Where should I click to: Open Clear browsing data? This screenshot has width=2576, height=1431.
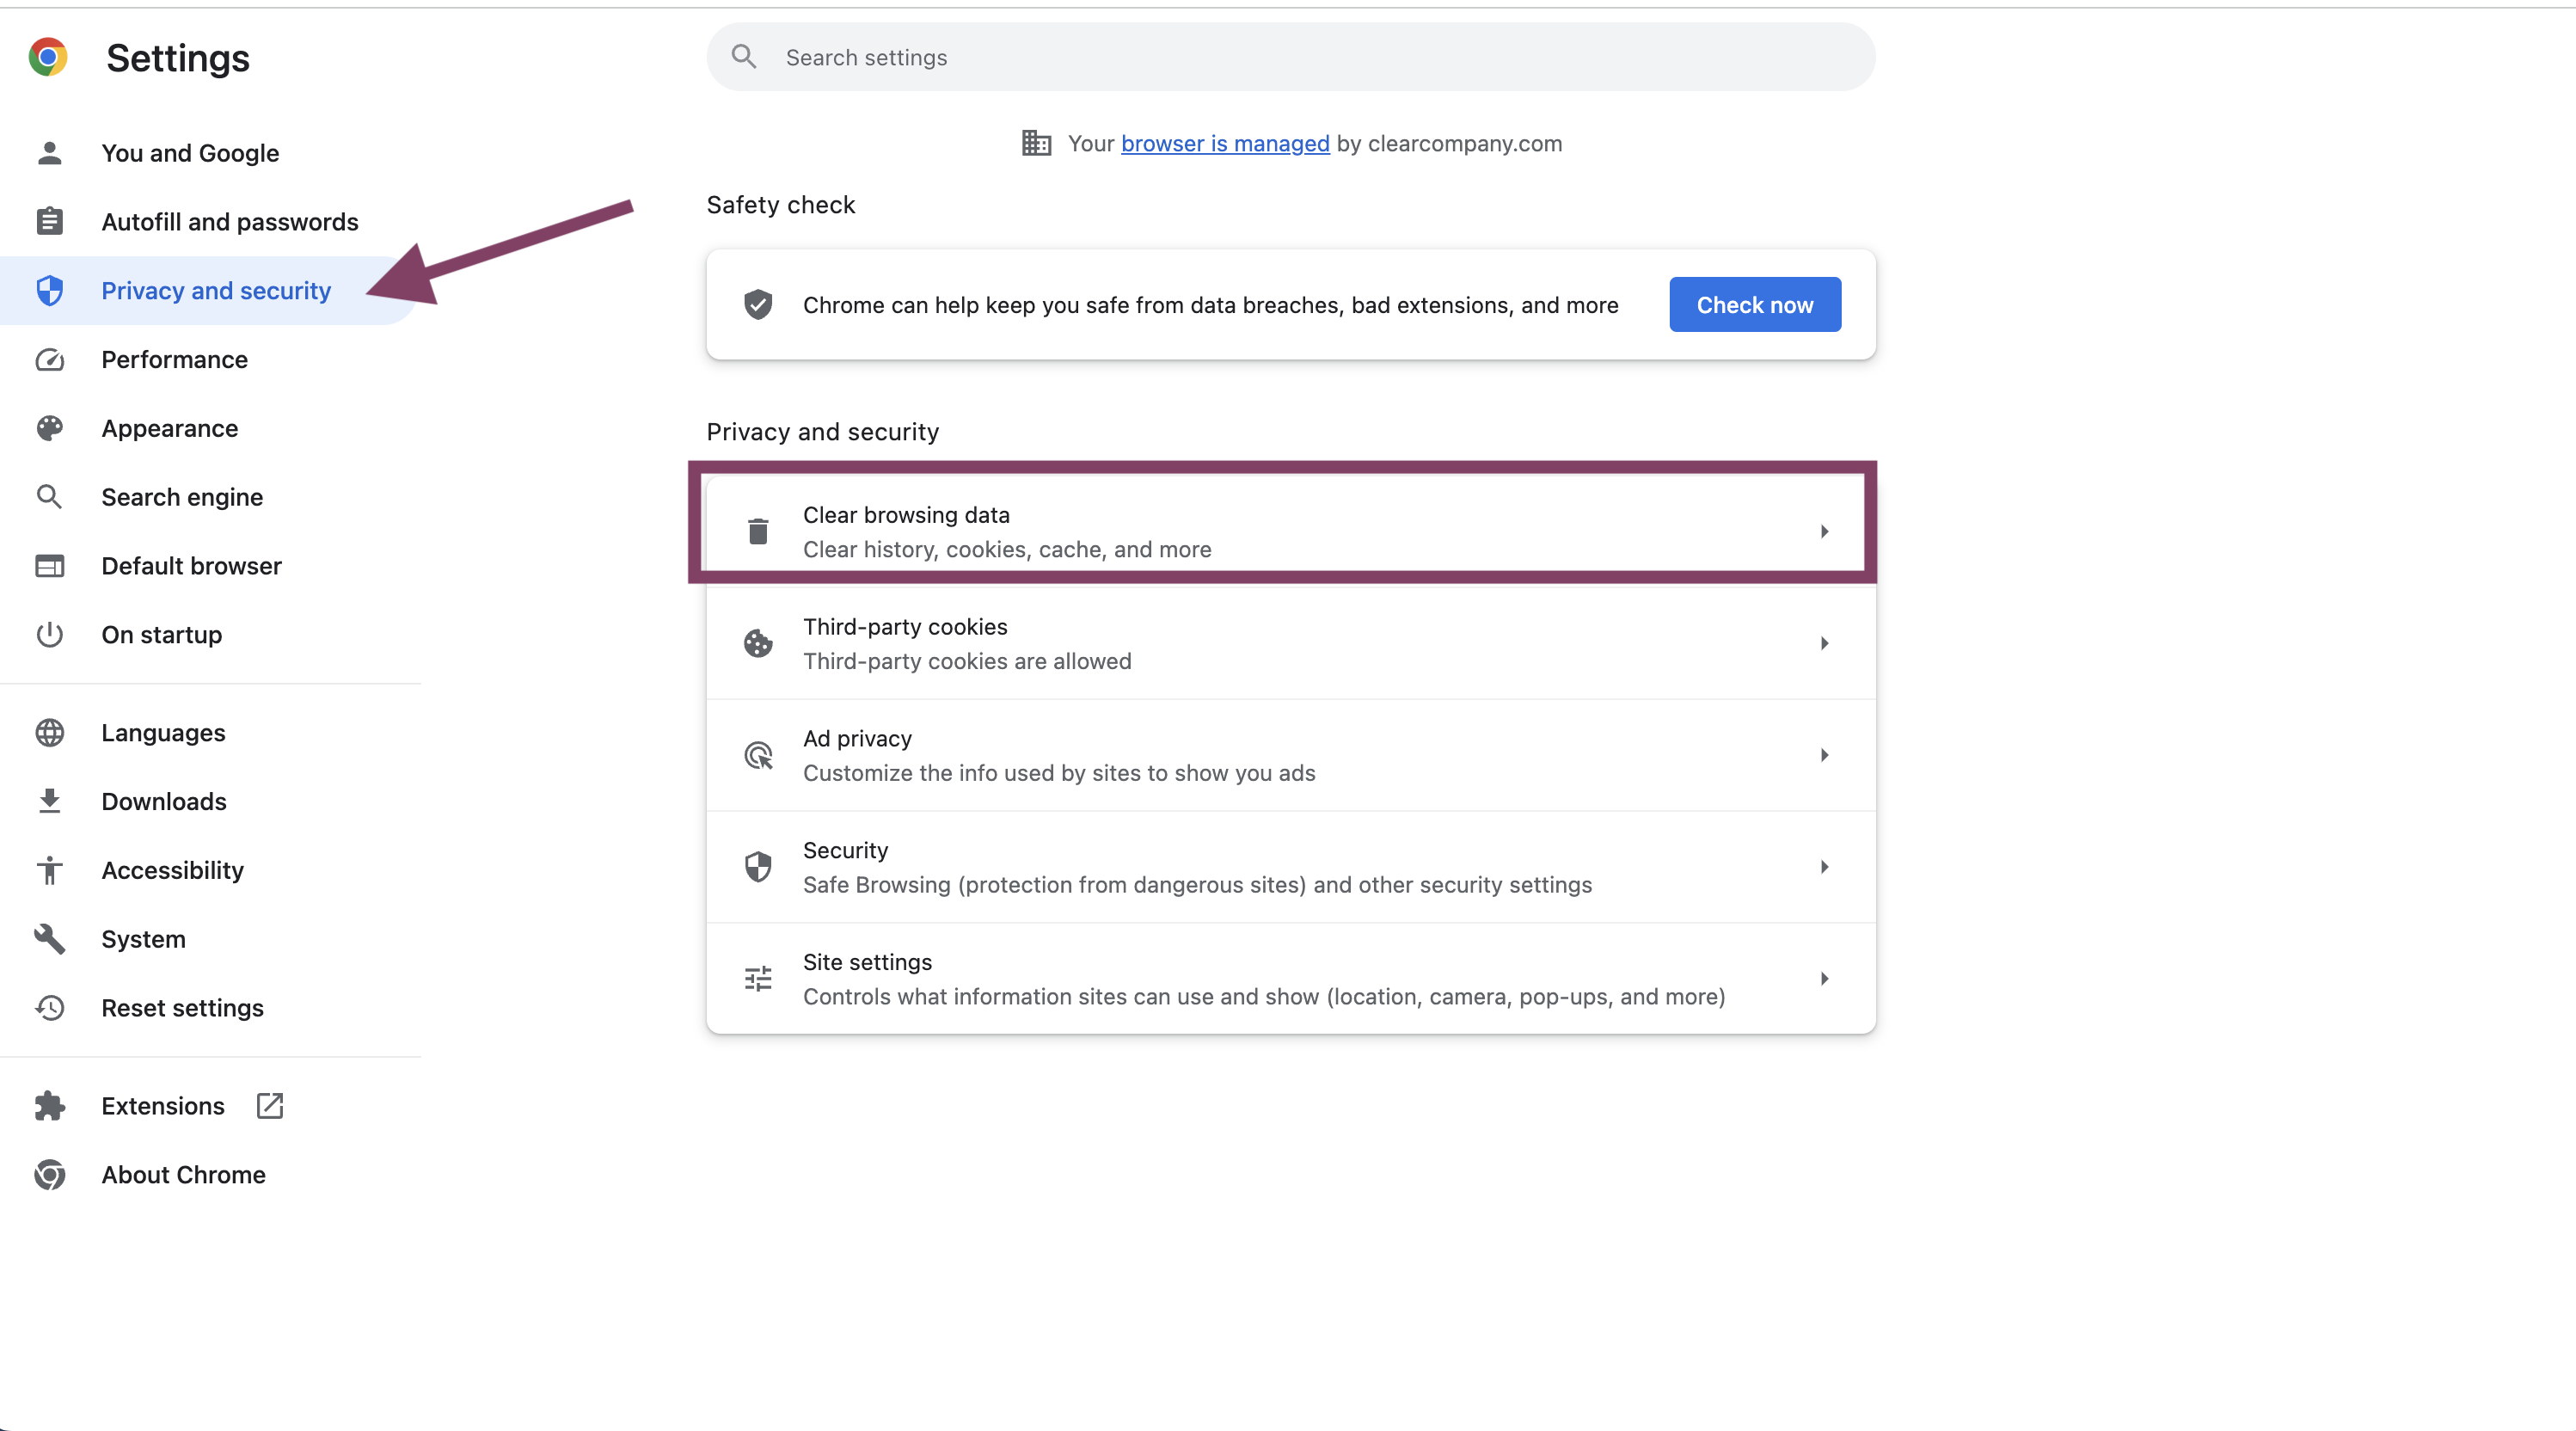[1291, 531]
